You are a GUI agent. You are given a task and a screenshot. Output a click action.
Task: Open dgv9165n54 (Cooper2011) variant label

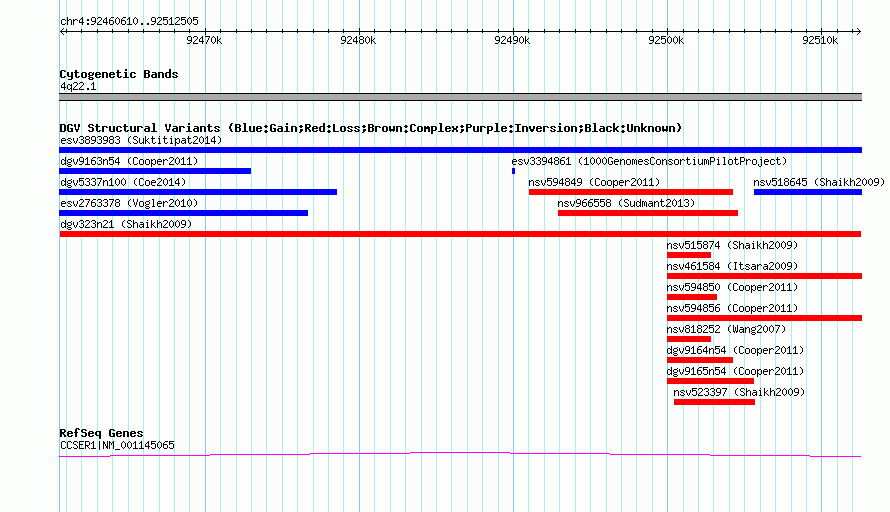pos(735,371)
